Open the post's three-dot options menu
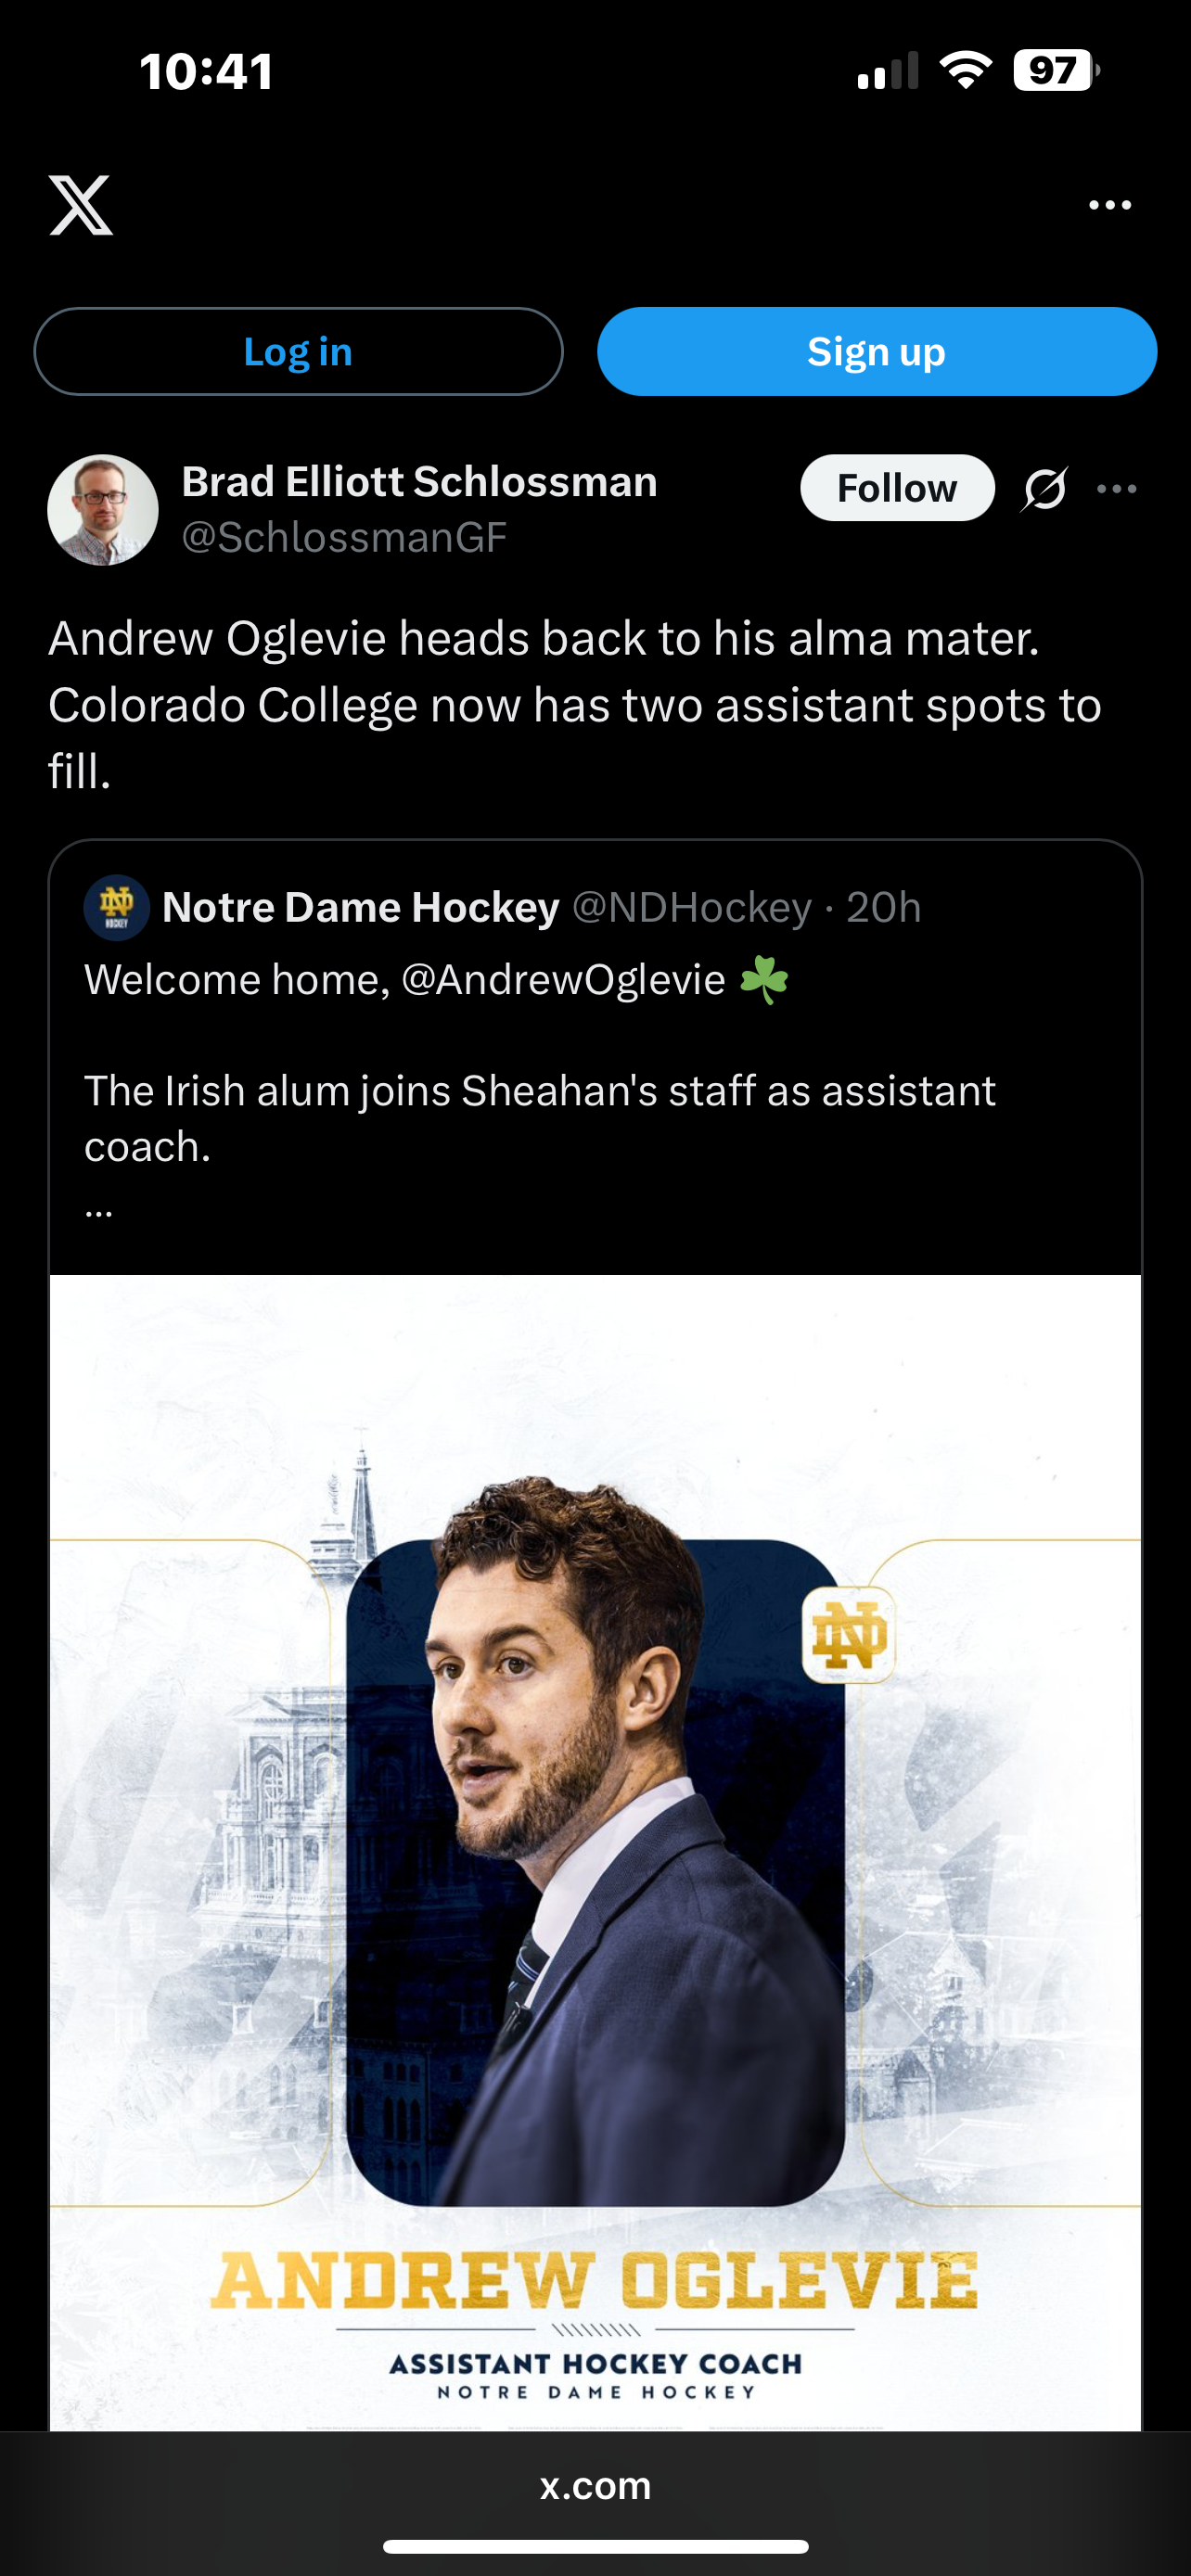Image resolution: width=1191 pixels, height=2576 pixels. 1116,489
